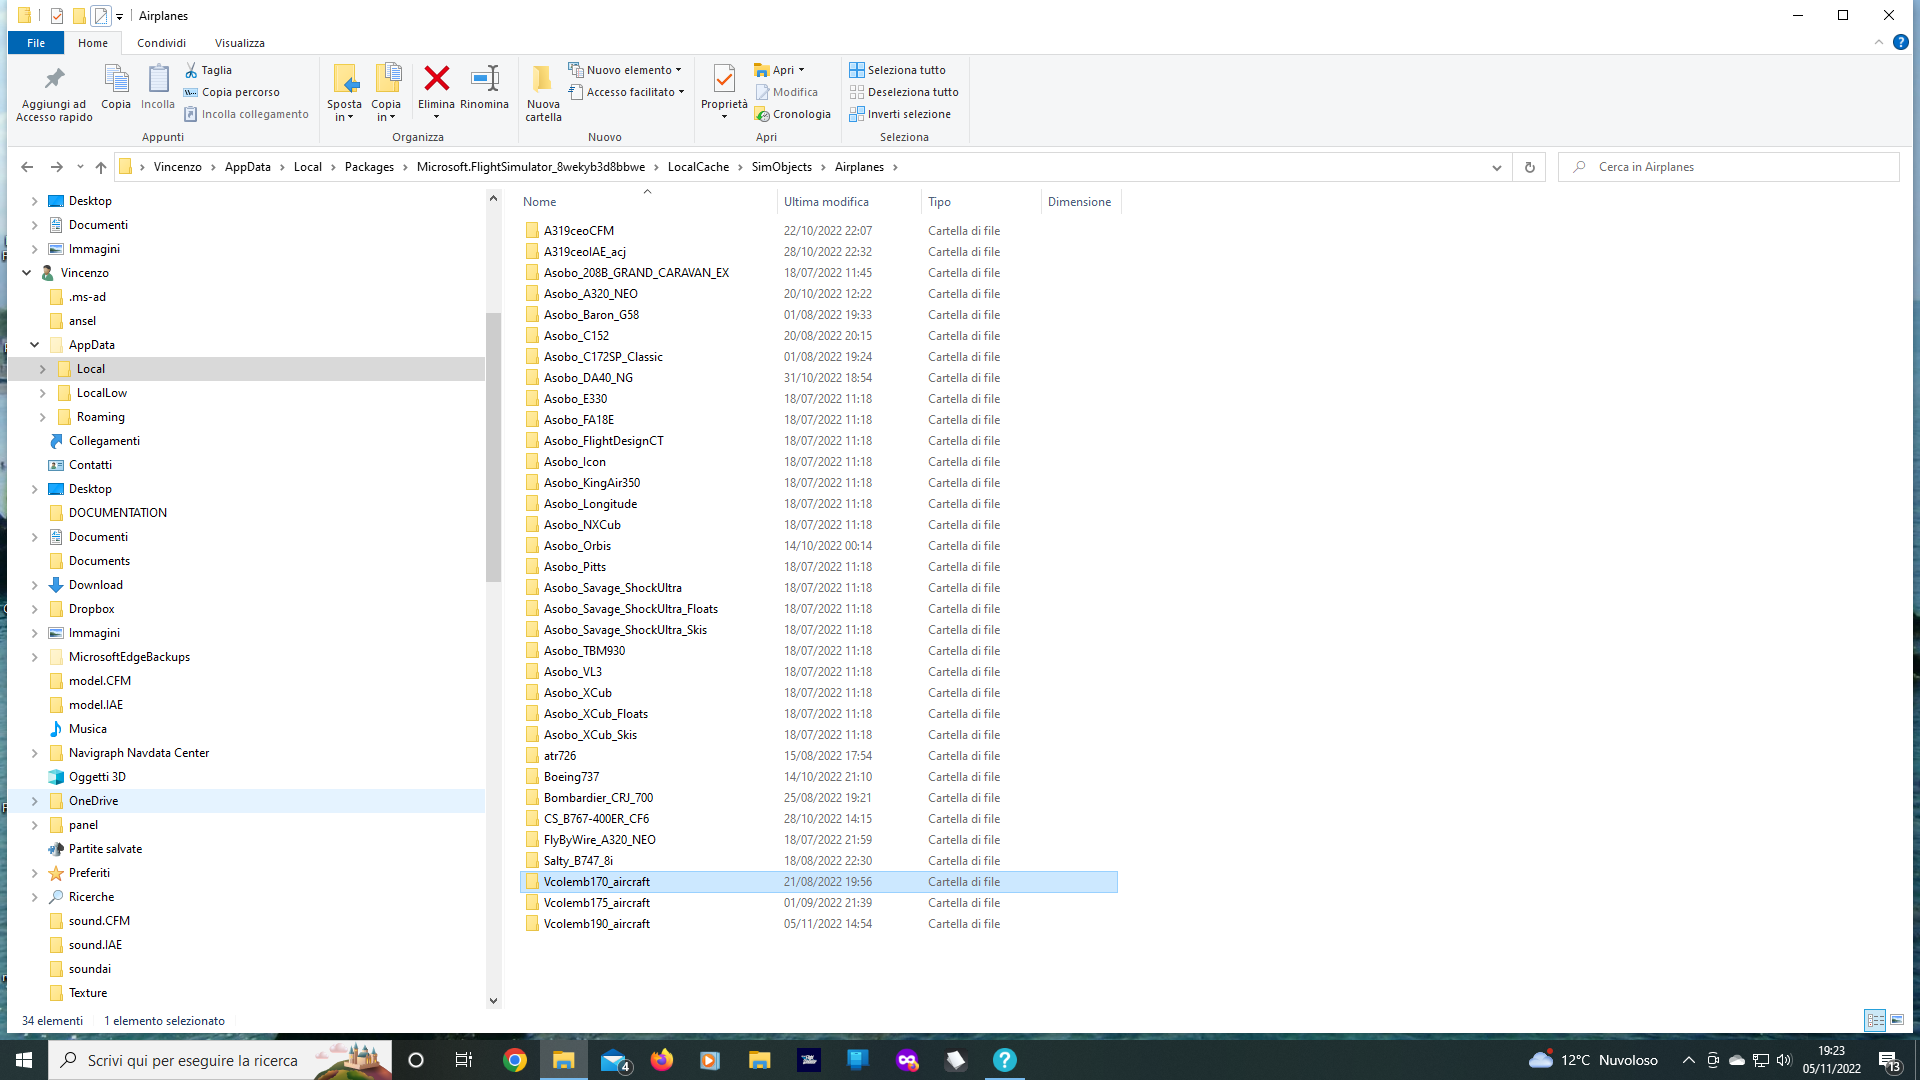
Task: Select the Boeing737 folder
Action: tap(572, 777)
